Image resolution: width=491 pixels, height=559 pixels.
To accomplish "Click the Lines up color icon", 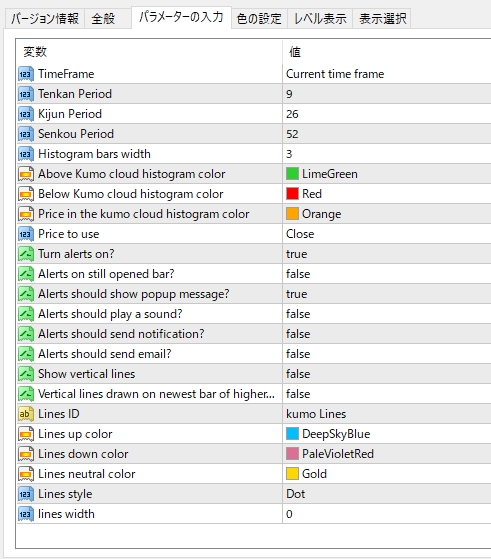I will coord(26,434).
